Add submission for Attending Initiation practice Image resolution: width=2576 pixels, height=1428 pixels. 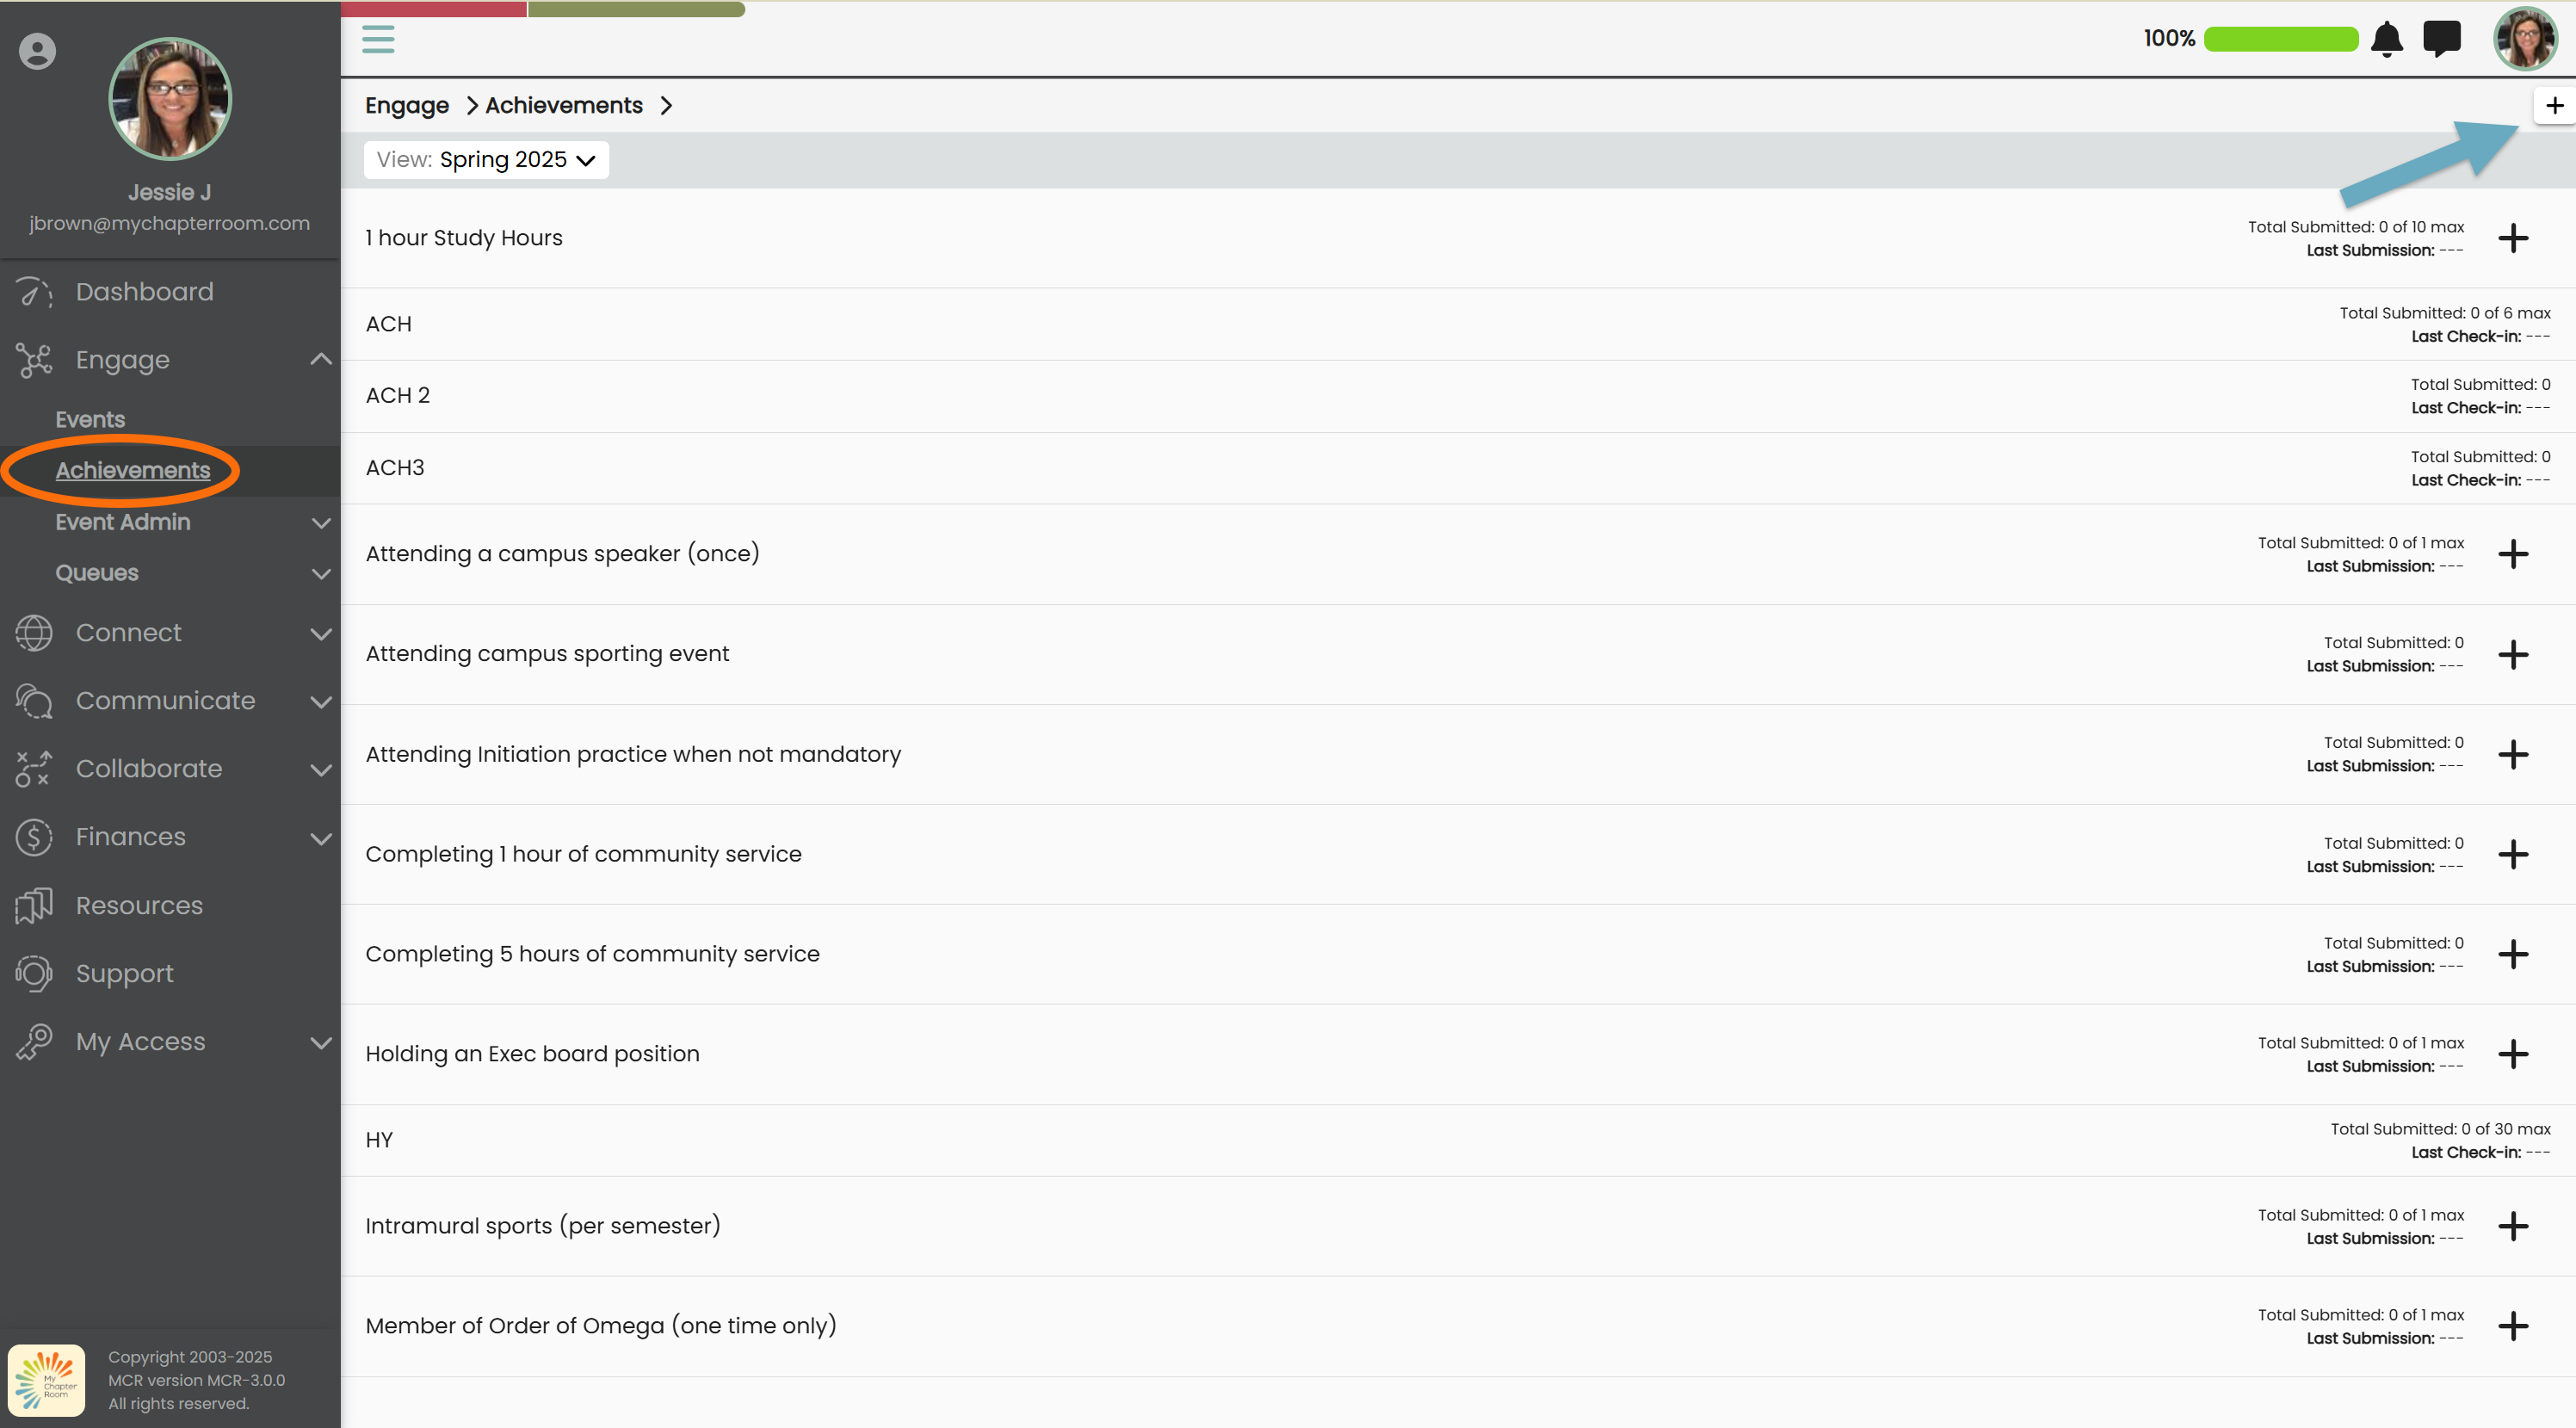pos(2513,754)
